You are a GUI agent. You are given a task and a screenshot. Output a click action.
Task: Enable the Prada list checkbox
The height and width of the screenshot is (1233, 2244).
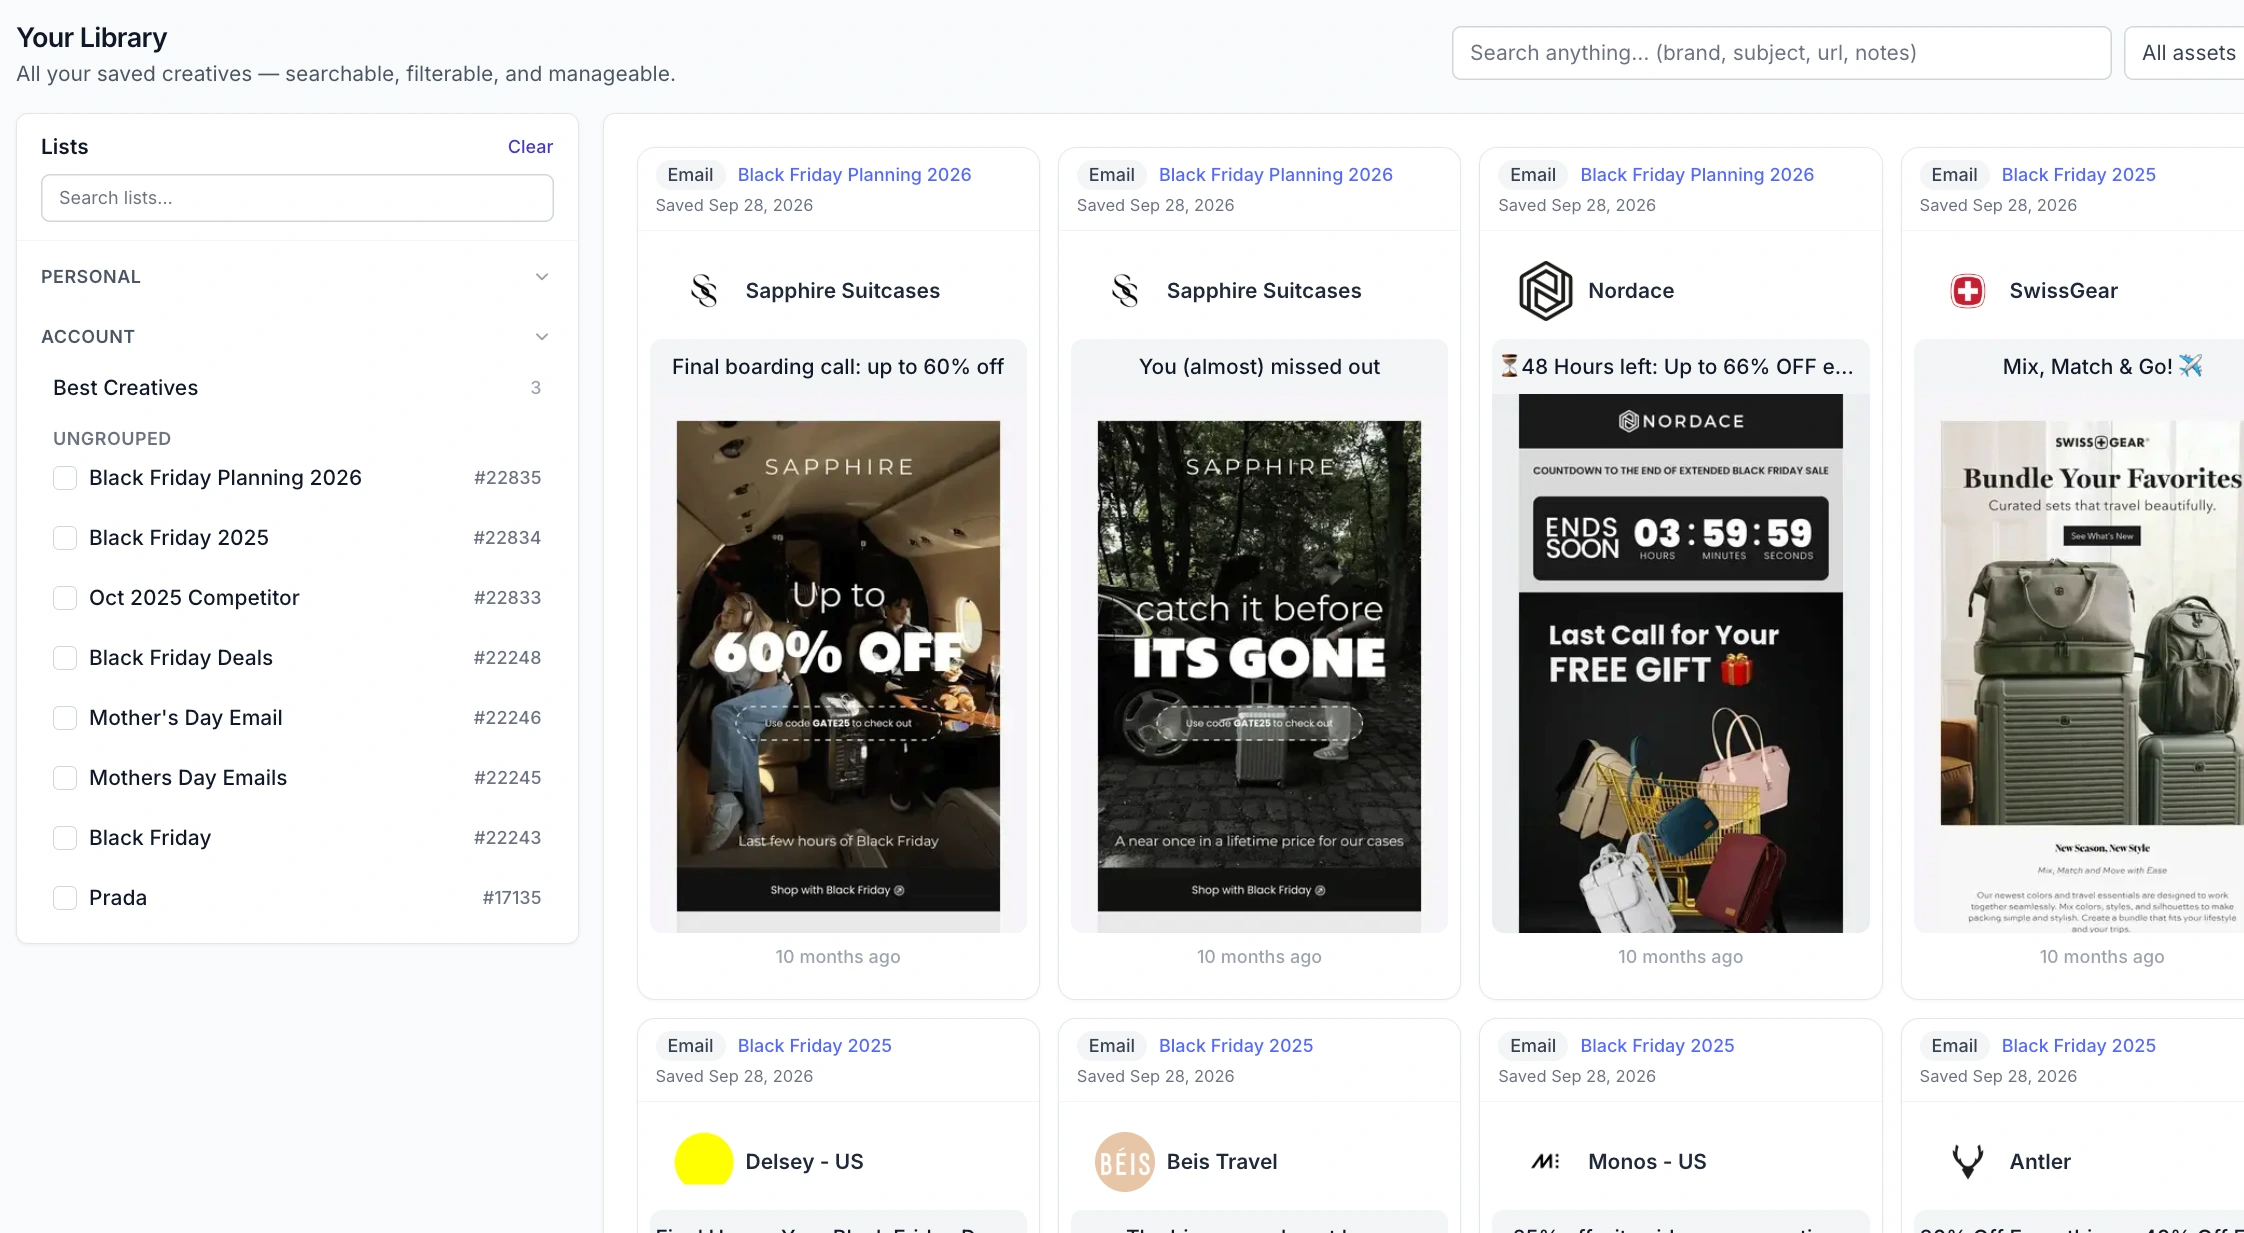[x=65, y=898]
